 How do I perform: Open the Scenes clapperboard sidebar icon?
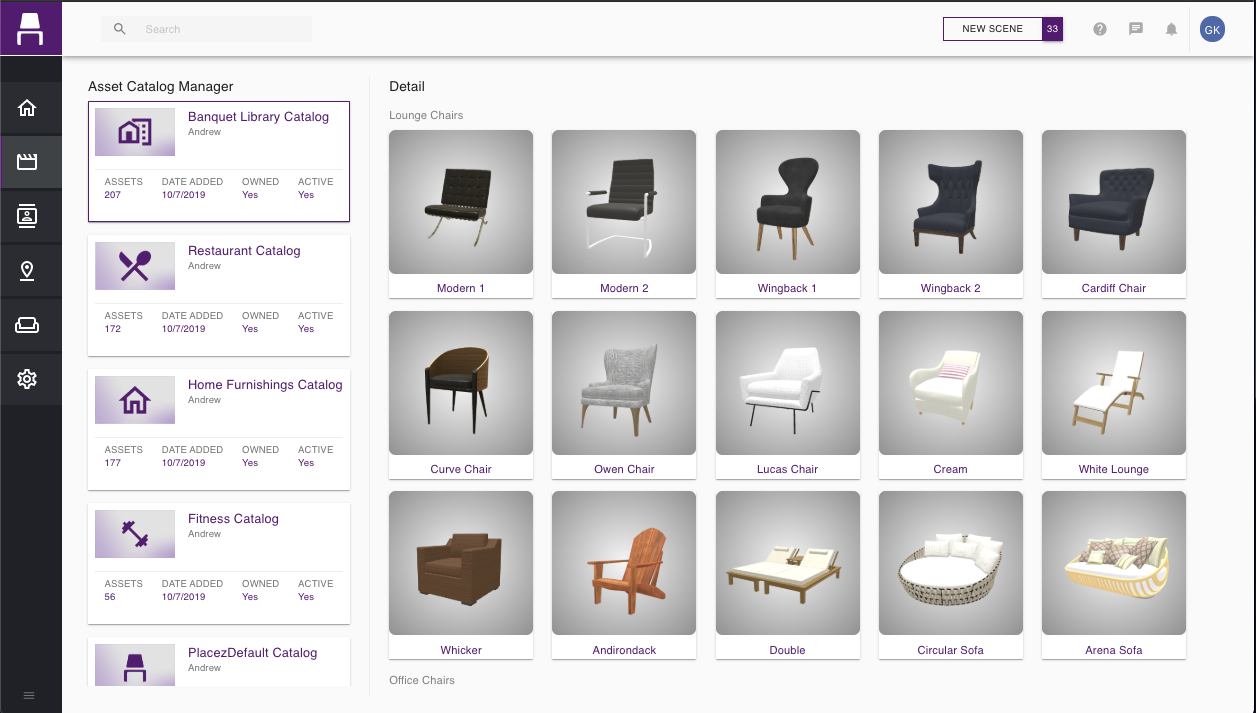[x=27, y=162]
